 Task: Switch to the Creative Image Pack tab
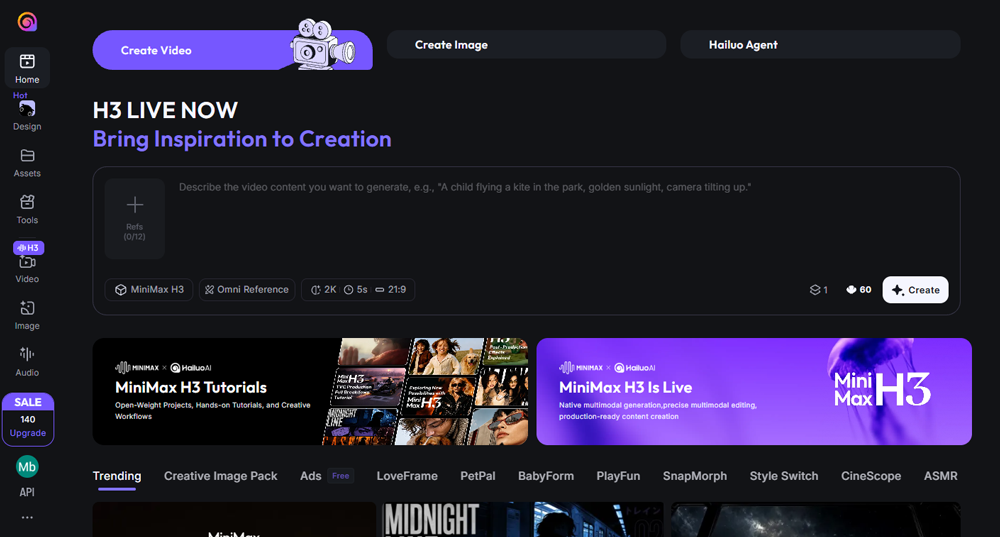pos(221,476)
